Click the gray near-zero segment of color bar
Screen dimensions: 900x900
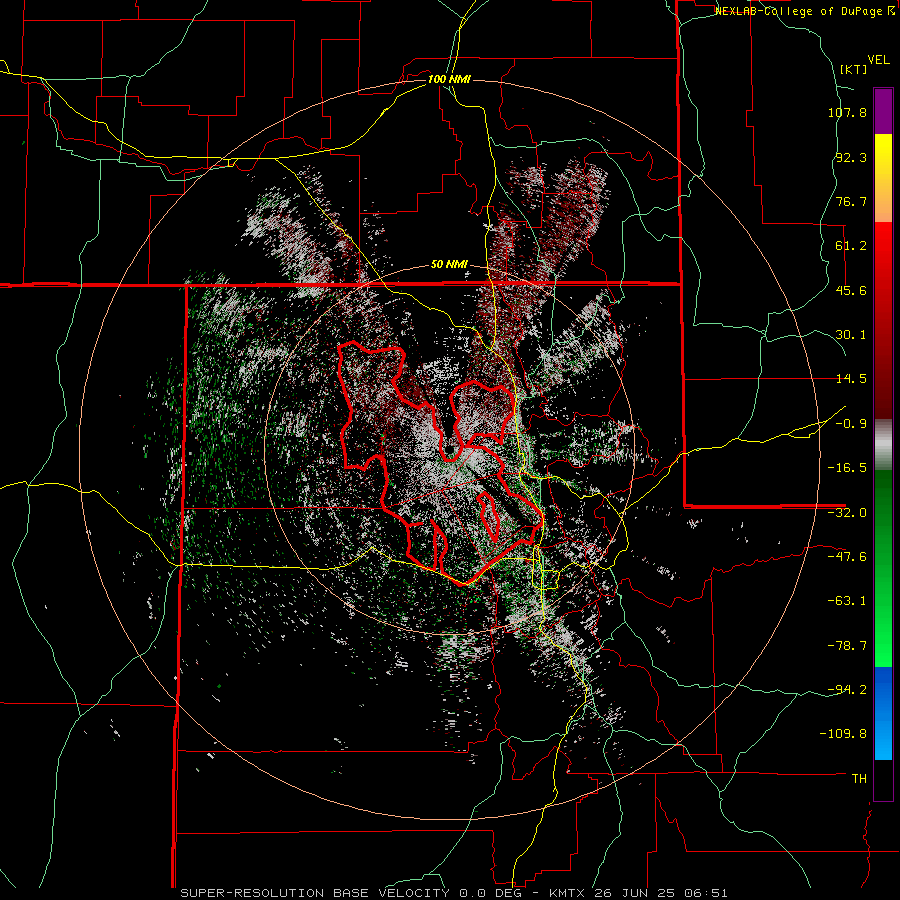tap(883, 445)
